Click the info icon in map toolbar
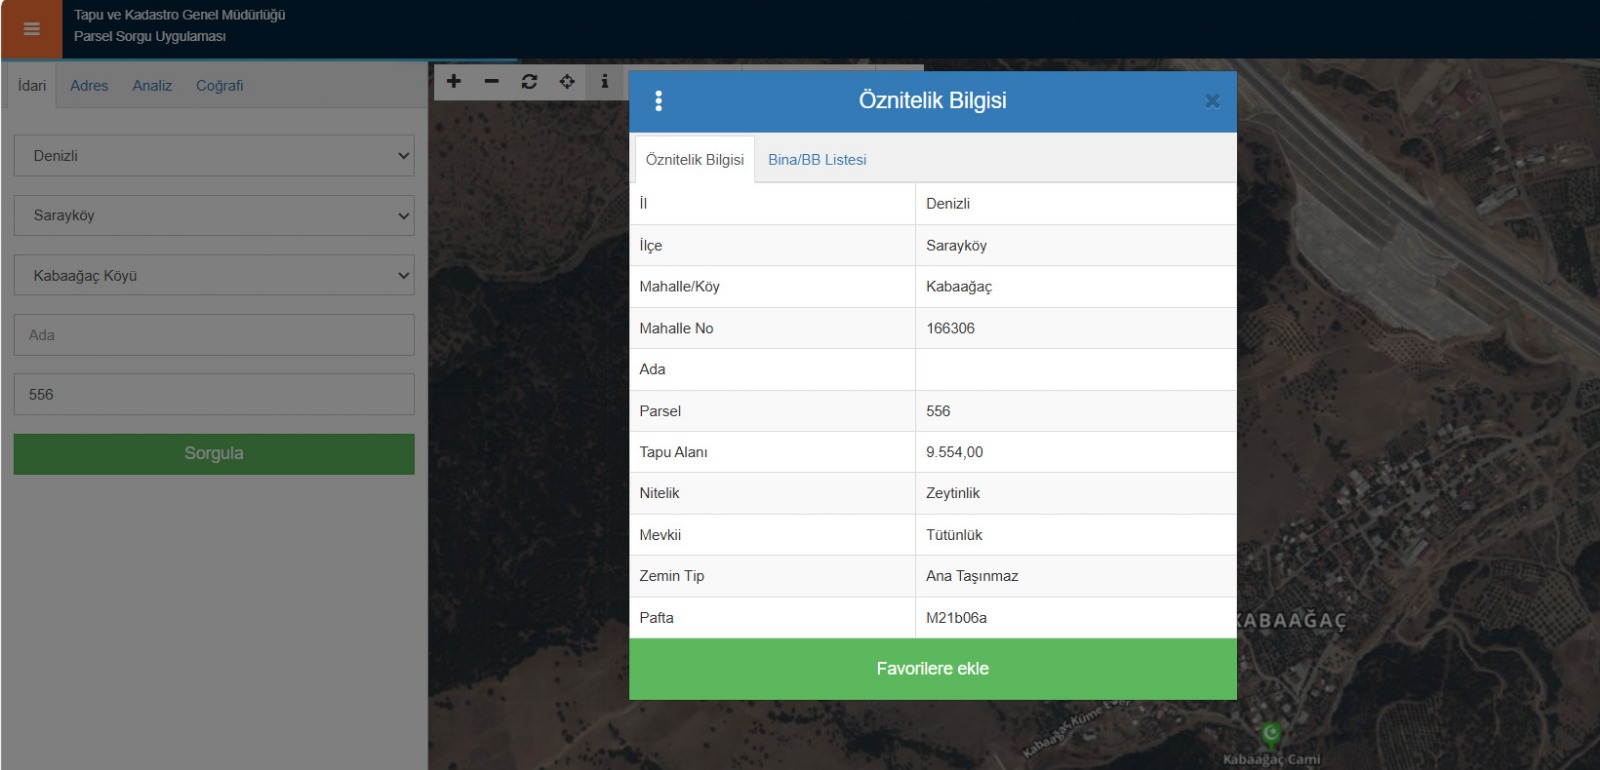 [604, 81]
